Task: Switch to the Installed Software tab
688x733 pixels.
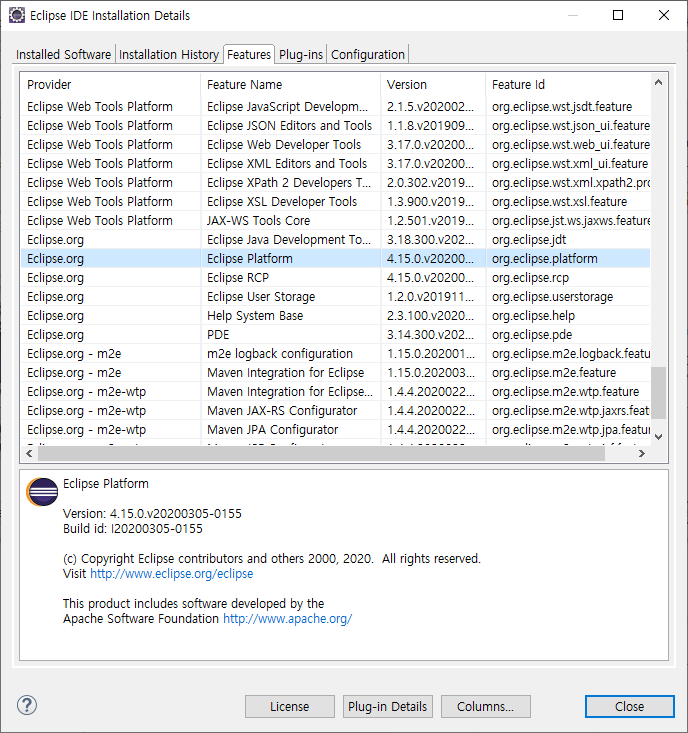Action: 63,55
